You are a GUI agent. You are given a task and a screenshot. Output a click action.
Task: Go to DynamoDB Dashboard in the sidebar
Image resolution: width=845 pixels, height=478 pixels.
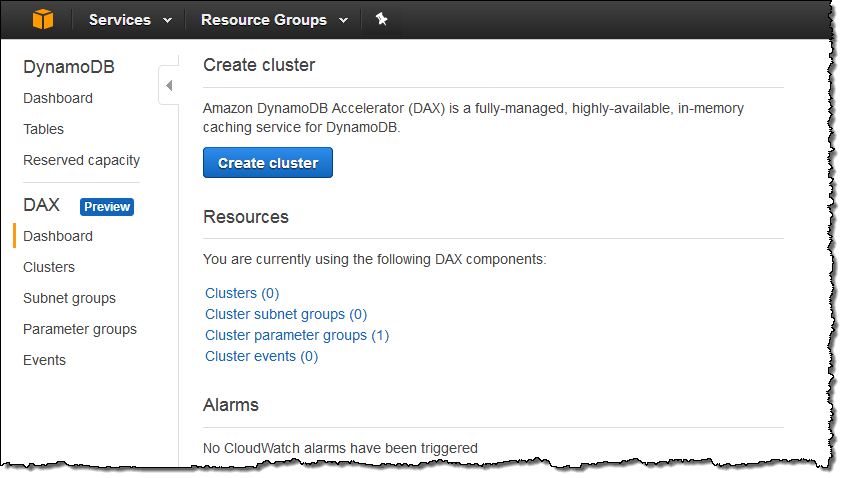pos(58,98)
